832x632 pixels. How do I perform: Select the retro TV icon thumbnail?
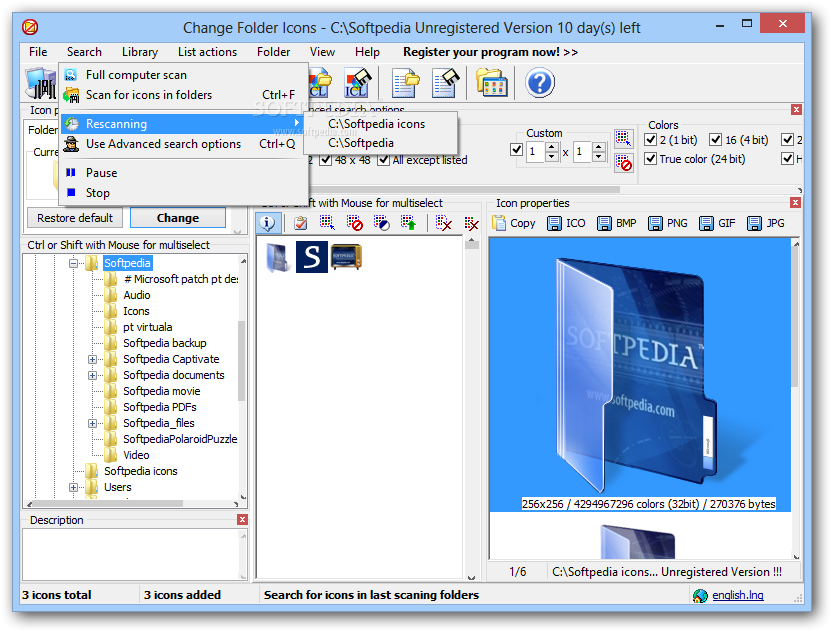(x=346, y=257)
